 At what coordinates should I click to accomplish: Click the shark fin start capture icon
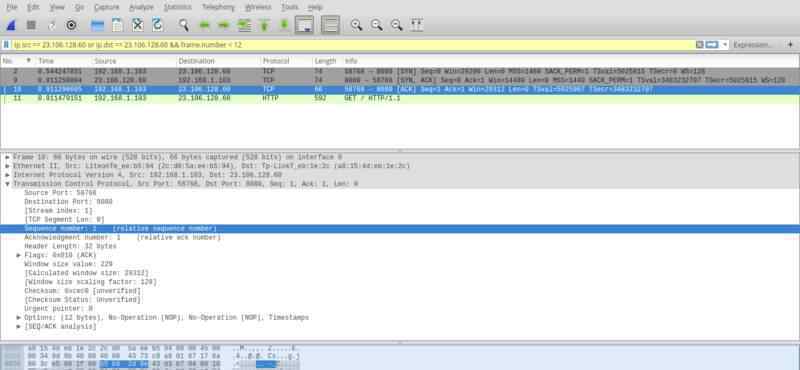coord(11,25)
